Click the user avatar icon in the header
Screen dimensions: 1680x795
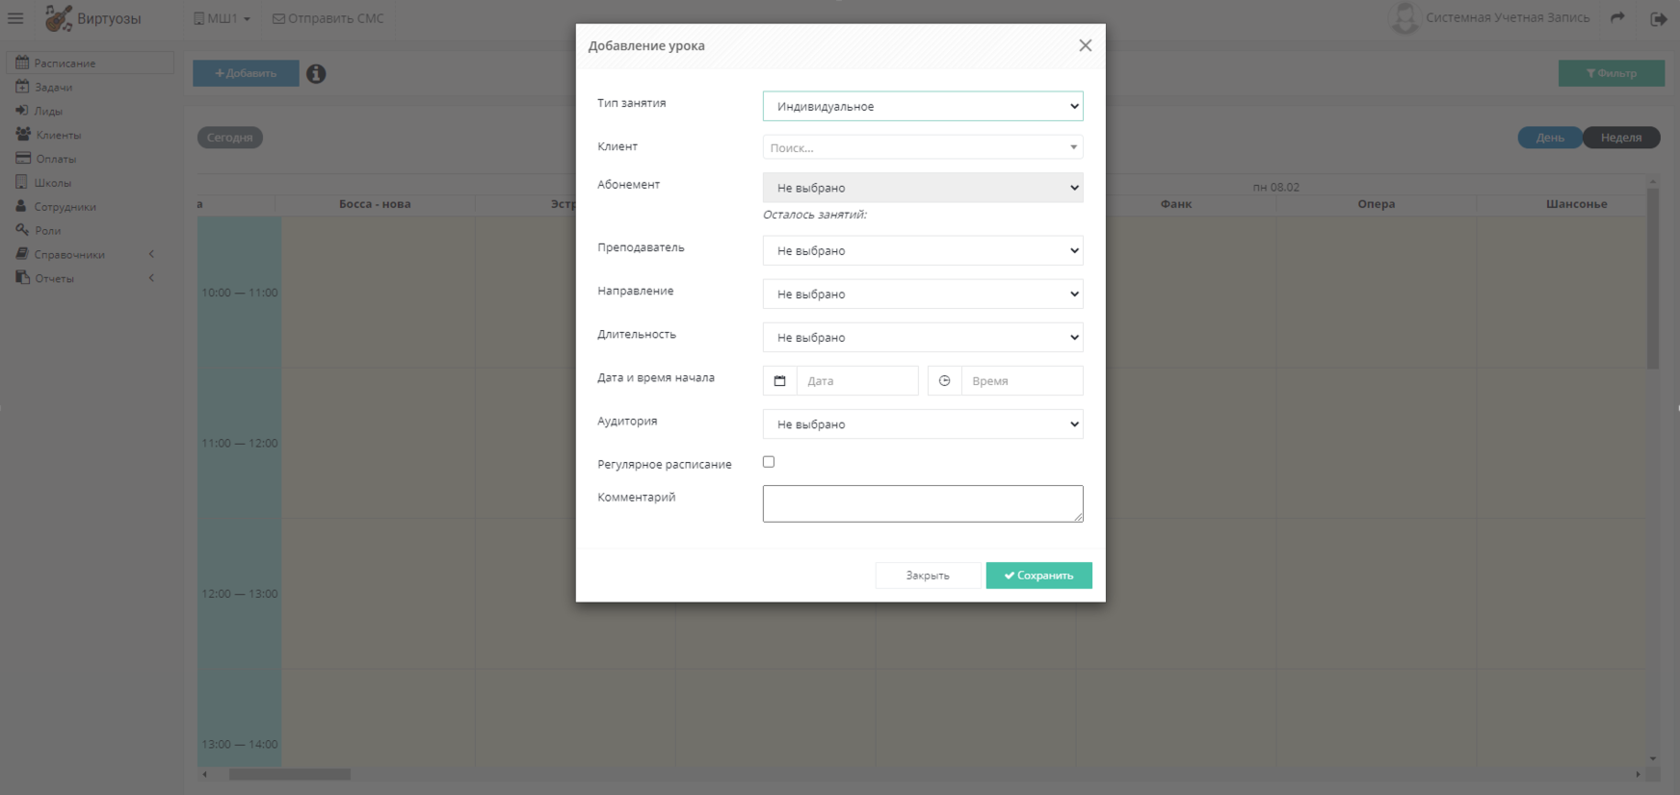(1405, 18)
